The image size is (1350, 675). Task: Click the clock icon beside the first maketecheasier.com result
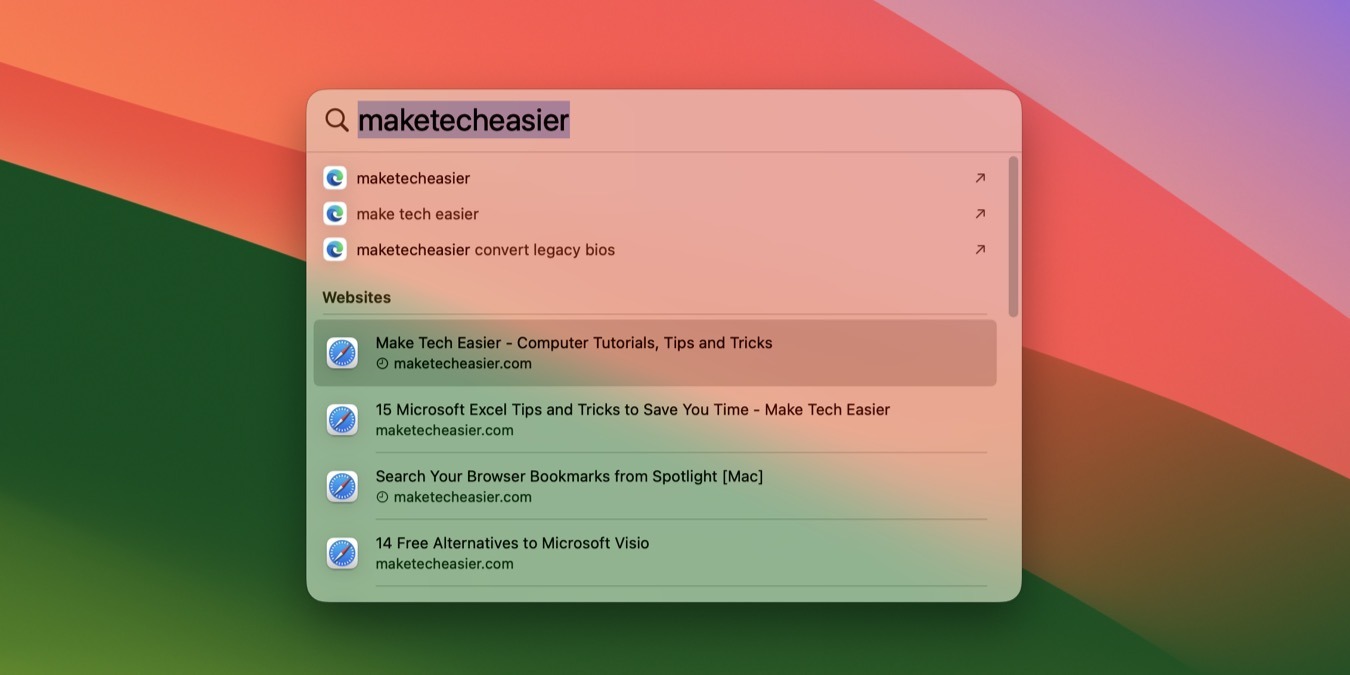pyautogui.click(x=383, y=363)
